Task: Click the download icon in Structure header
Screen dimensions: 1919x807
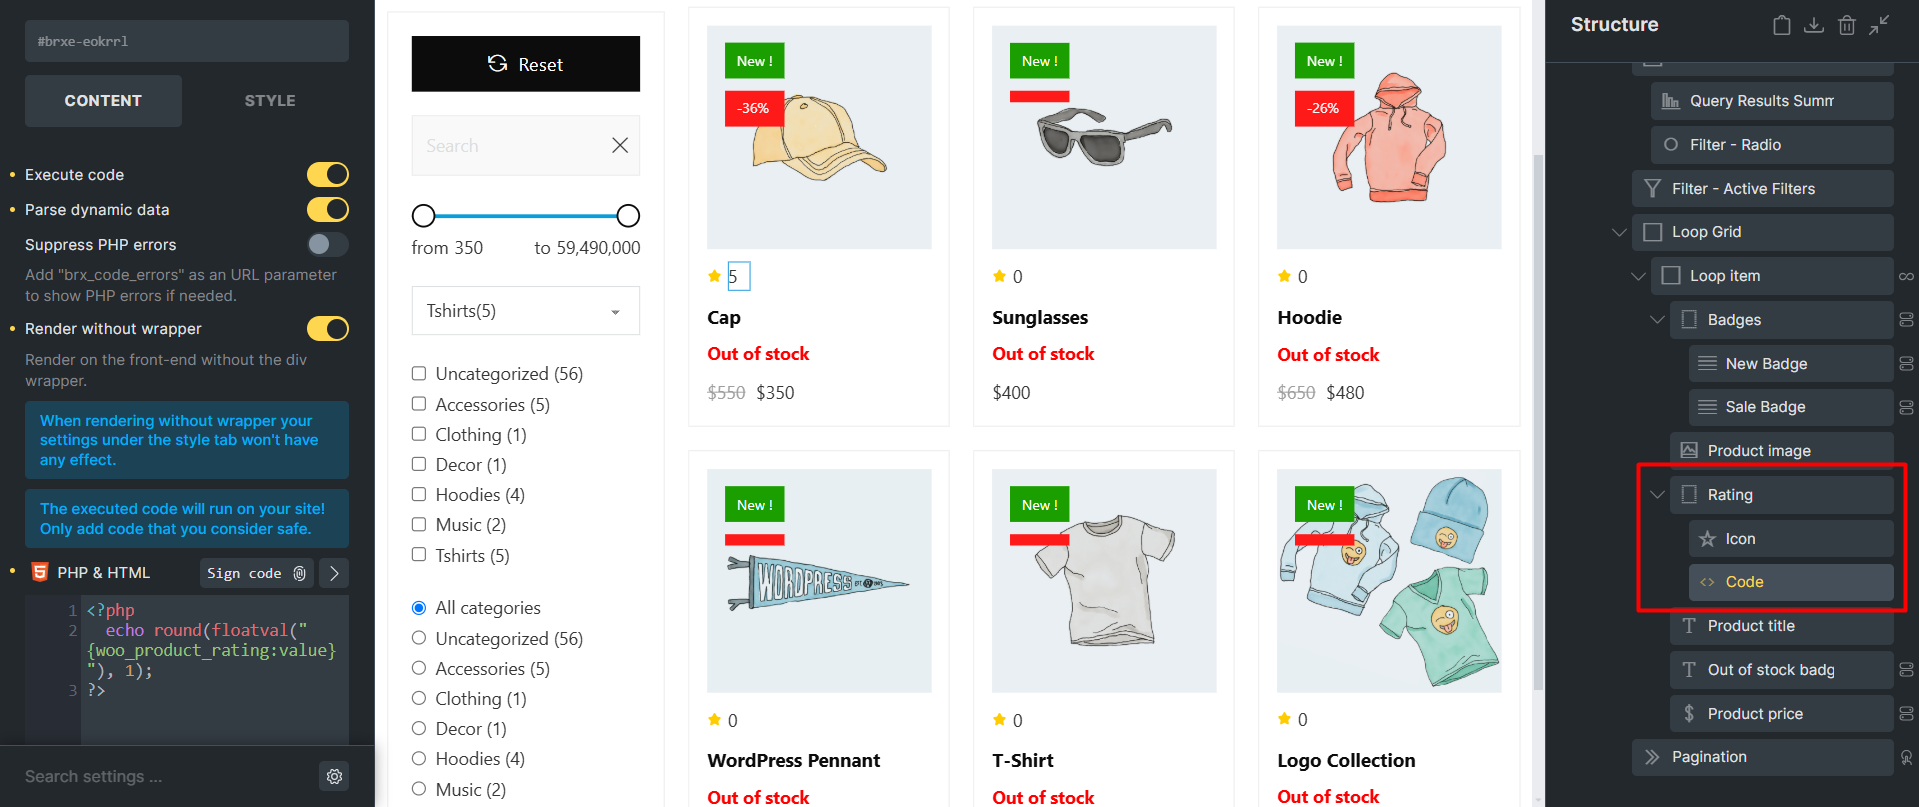Action: click(1814, 25)
